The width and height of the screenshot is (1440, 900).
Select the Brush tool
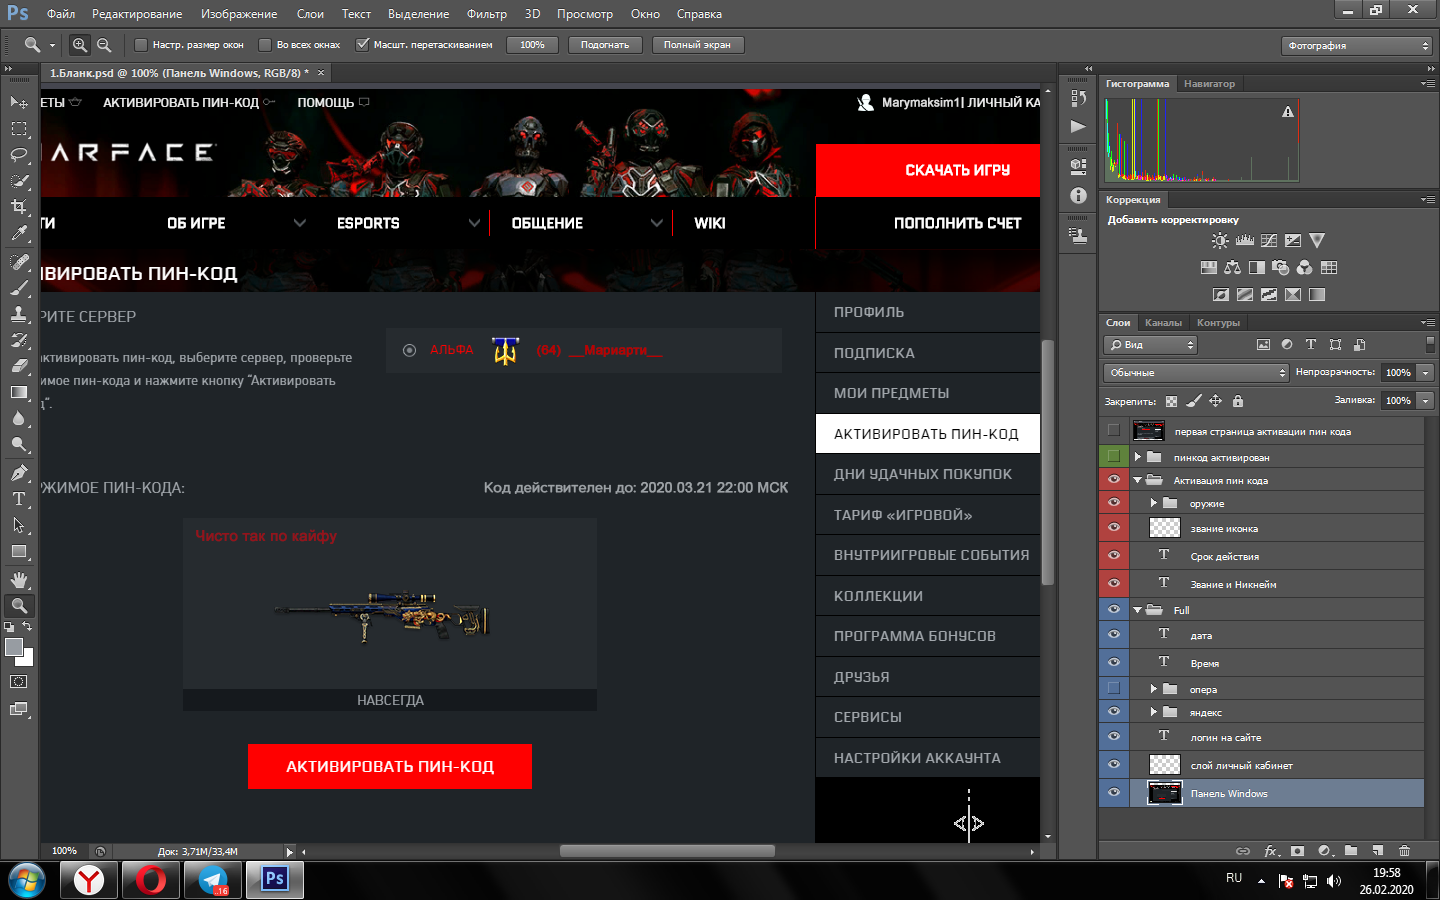(19, 288)
